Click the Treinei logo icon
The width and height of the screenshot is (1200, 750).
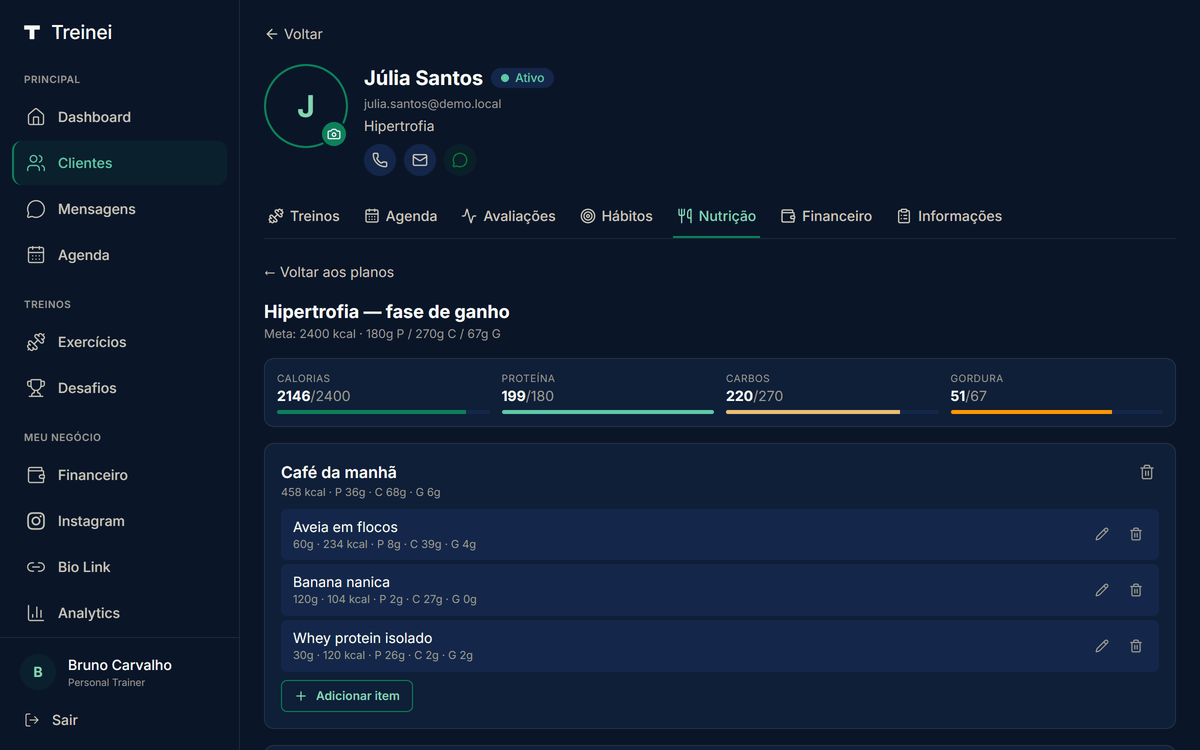click(32, 33)
